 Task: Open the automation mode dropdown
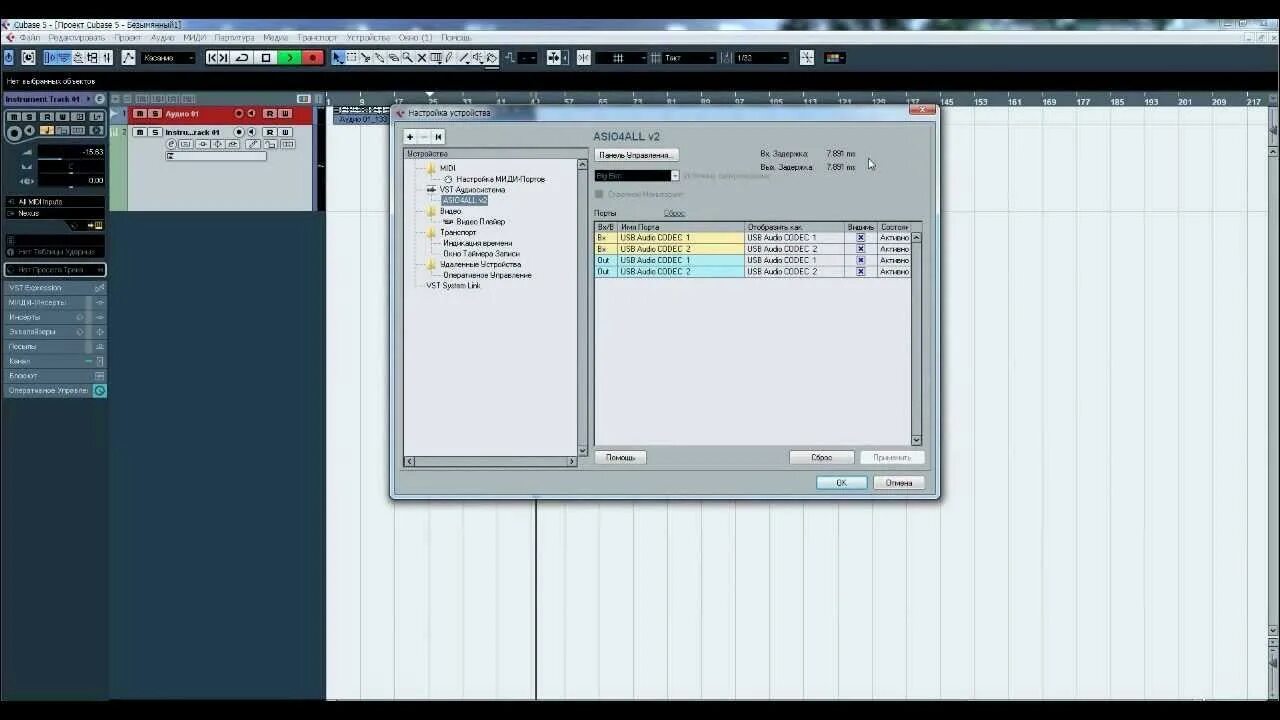tap(168, 58)
